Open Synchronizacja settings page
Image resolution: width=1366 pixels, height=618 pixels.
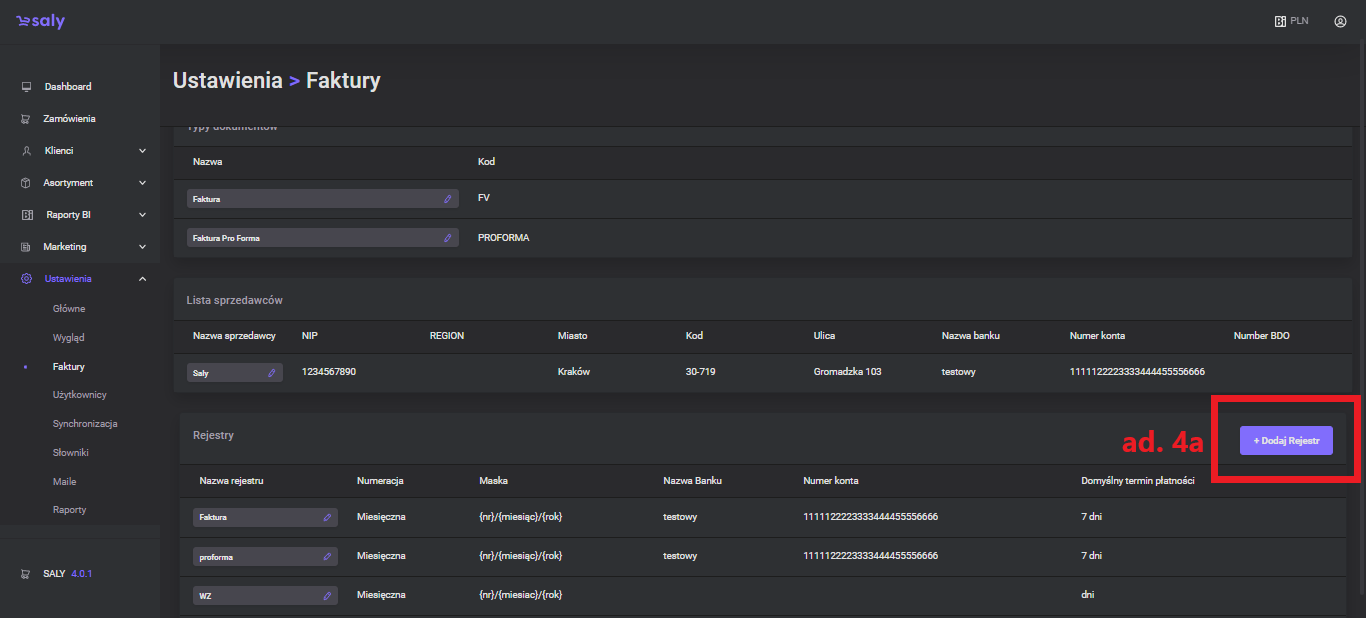point(85,424)
